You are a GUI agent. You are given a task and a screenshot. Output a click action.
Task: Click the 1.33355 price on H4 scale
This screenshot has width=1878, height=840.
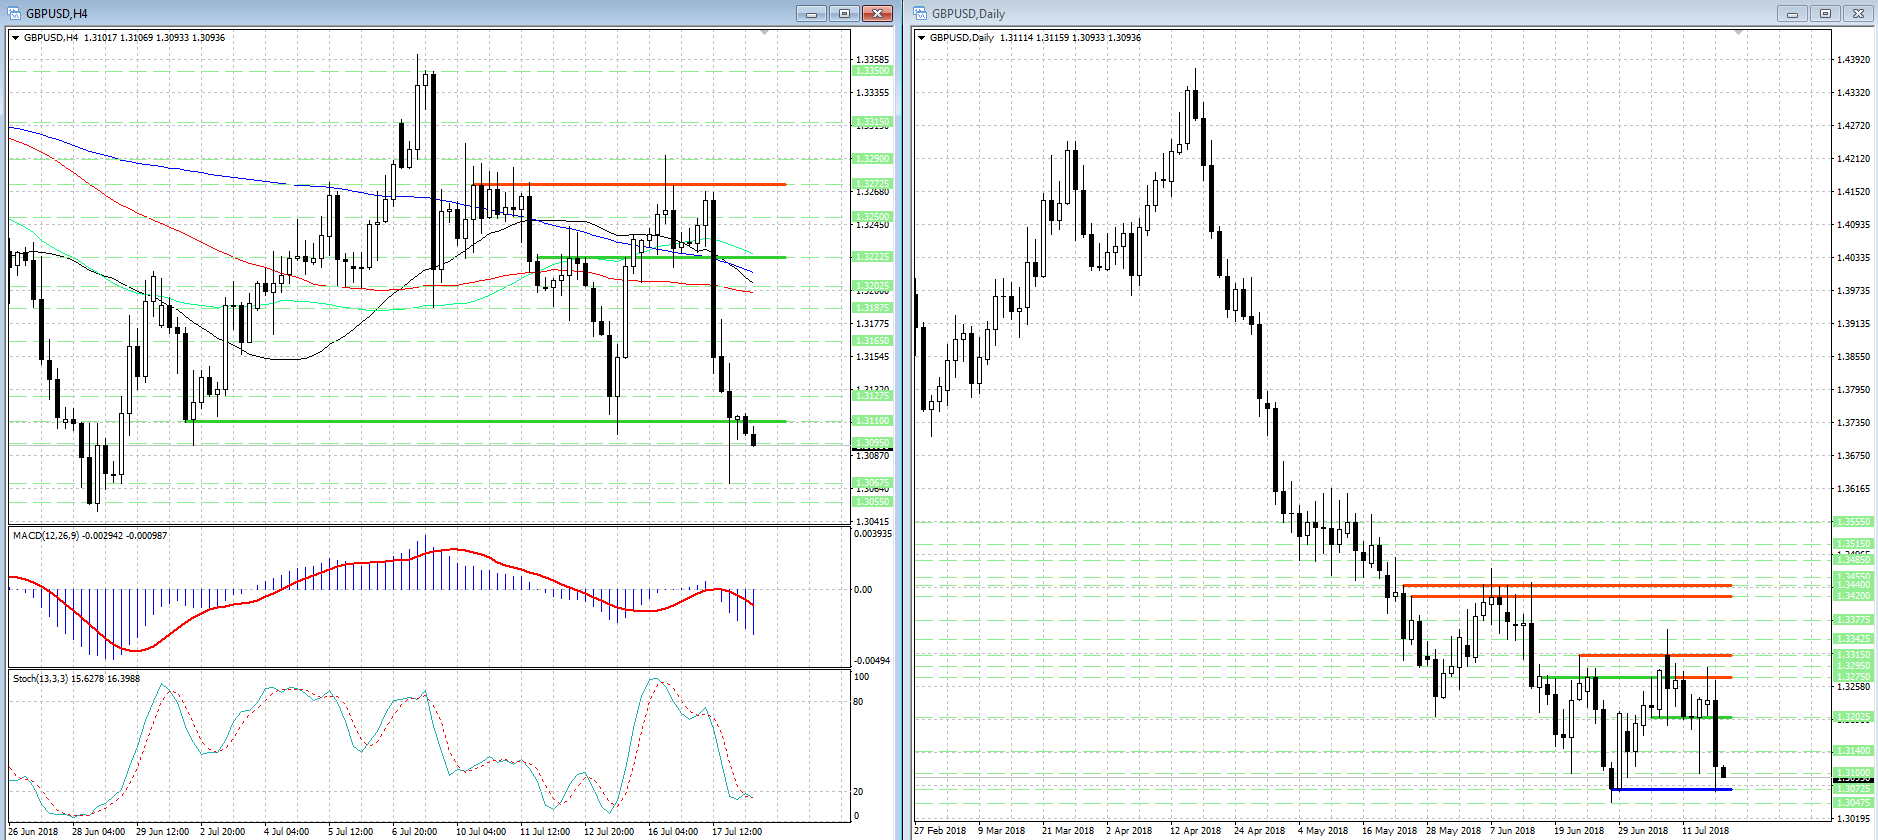pyautogui.click(x=872, y=93)
